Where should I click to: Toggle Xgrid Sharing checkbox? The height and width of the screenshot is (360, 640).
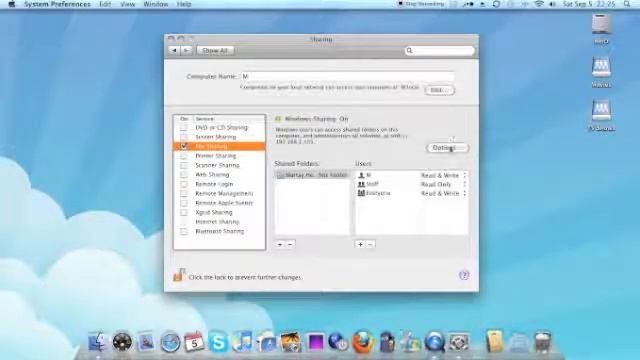tap(184, 213)
